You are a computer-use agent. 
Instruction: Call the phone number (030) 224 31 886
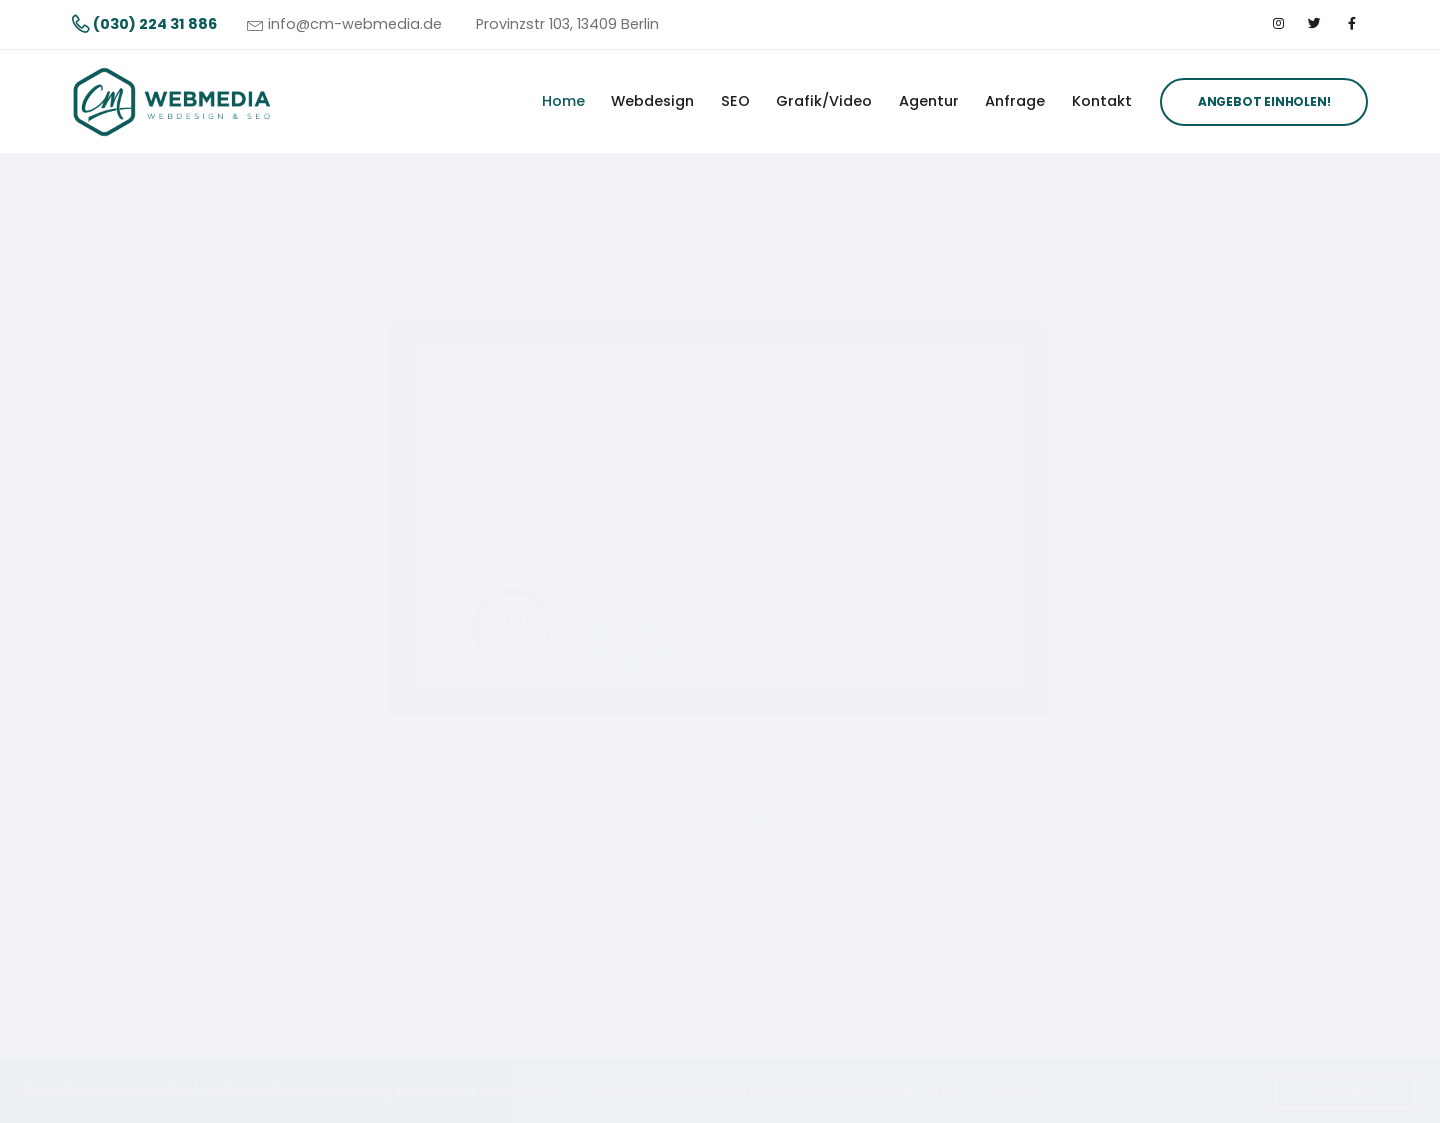coord(145,24)
